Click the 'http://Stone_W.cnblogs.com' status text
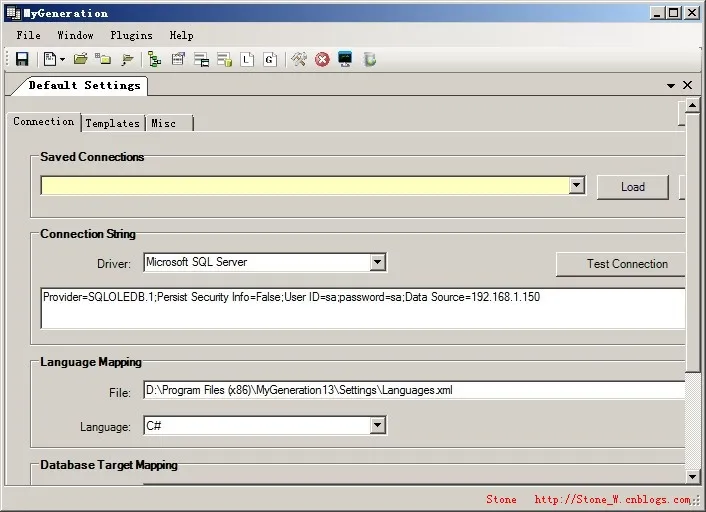Viewport: 706px width, 512px height. [x=612, y=499]
